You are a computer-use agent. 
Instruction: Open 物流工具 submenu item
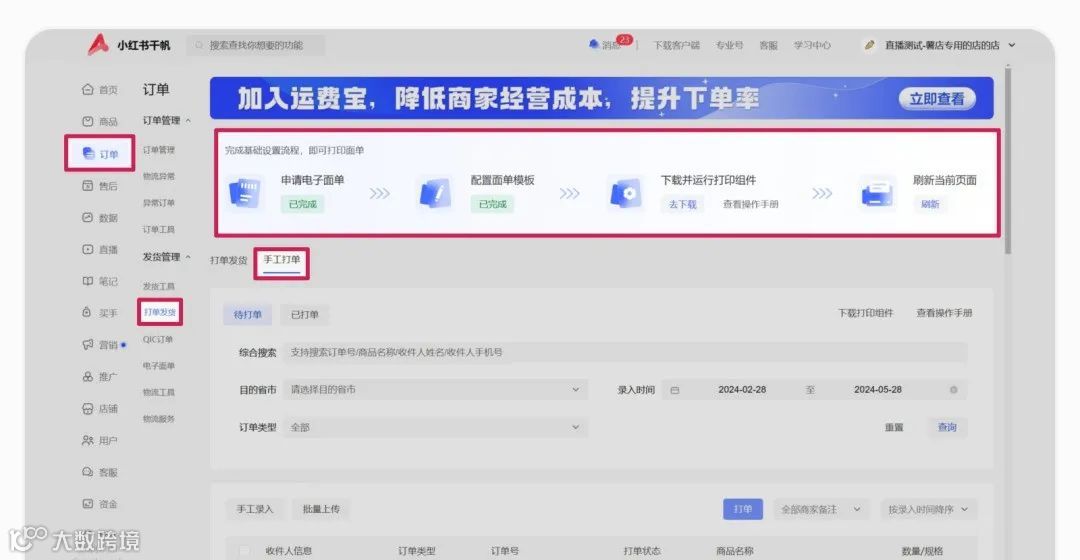(159, 392)
